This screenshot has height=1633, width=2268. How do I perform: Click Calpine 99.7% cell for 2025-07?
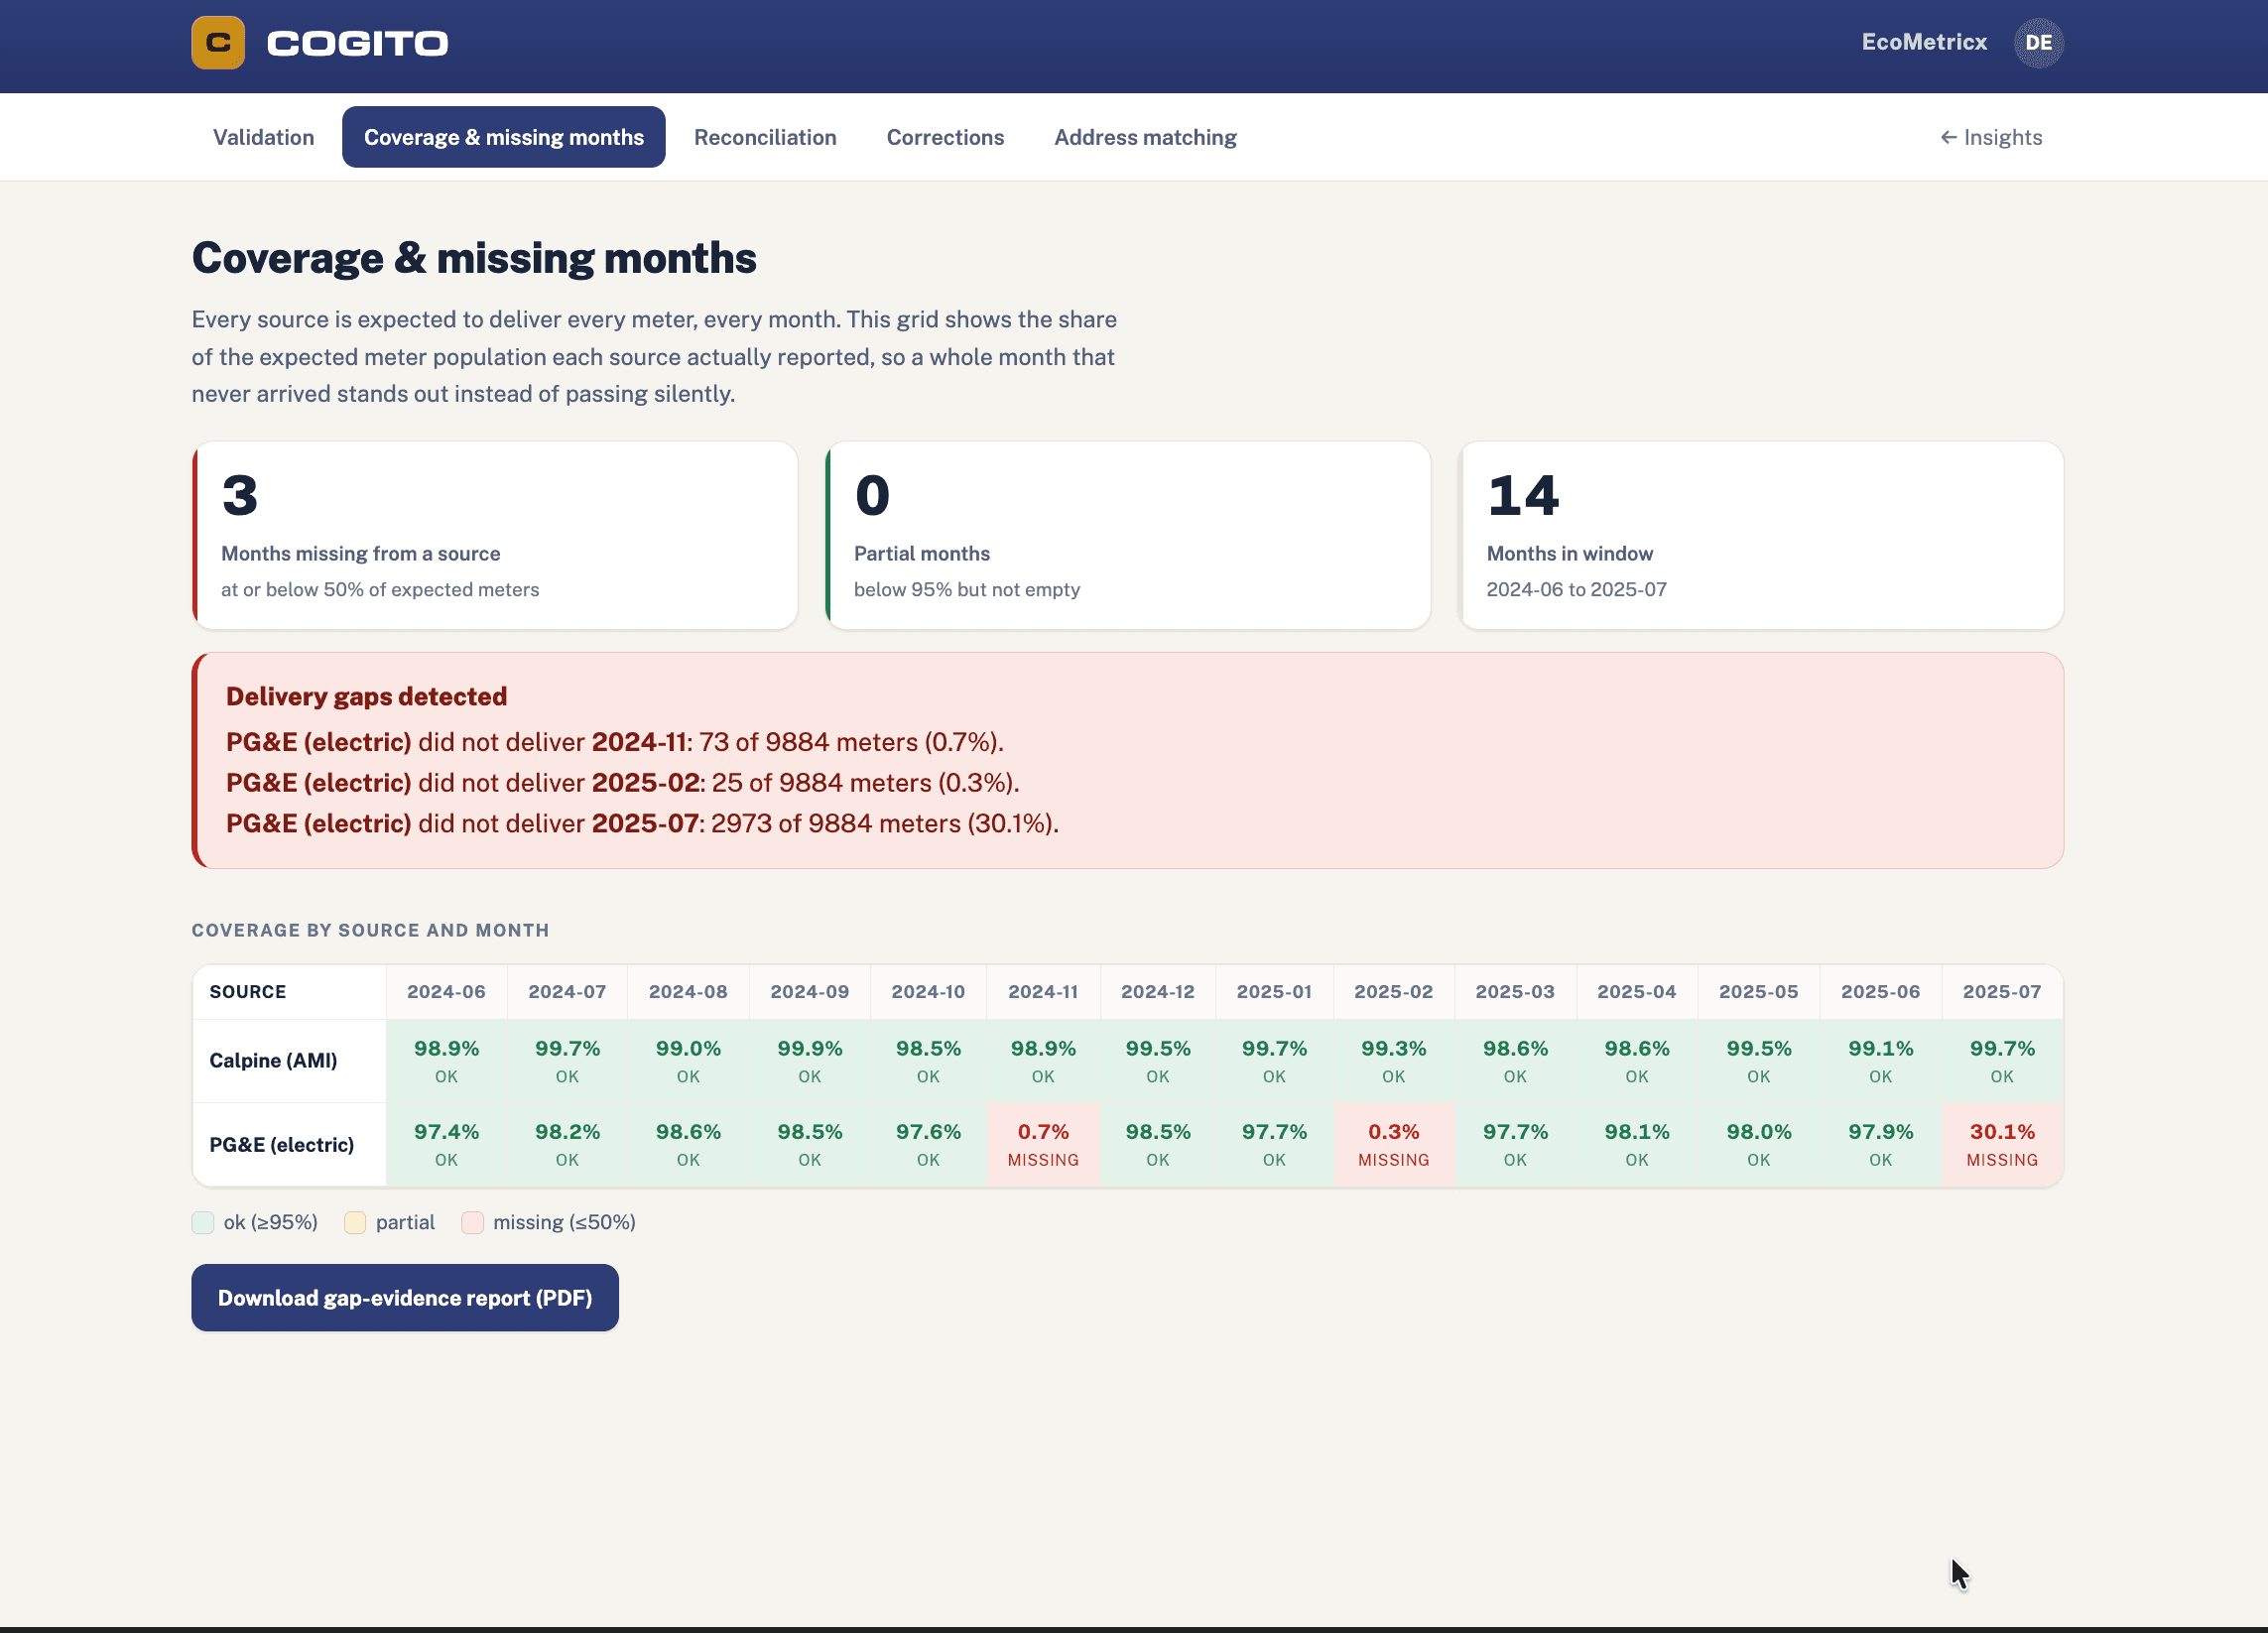tap(2002, 1060)
